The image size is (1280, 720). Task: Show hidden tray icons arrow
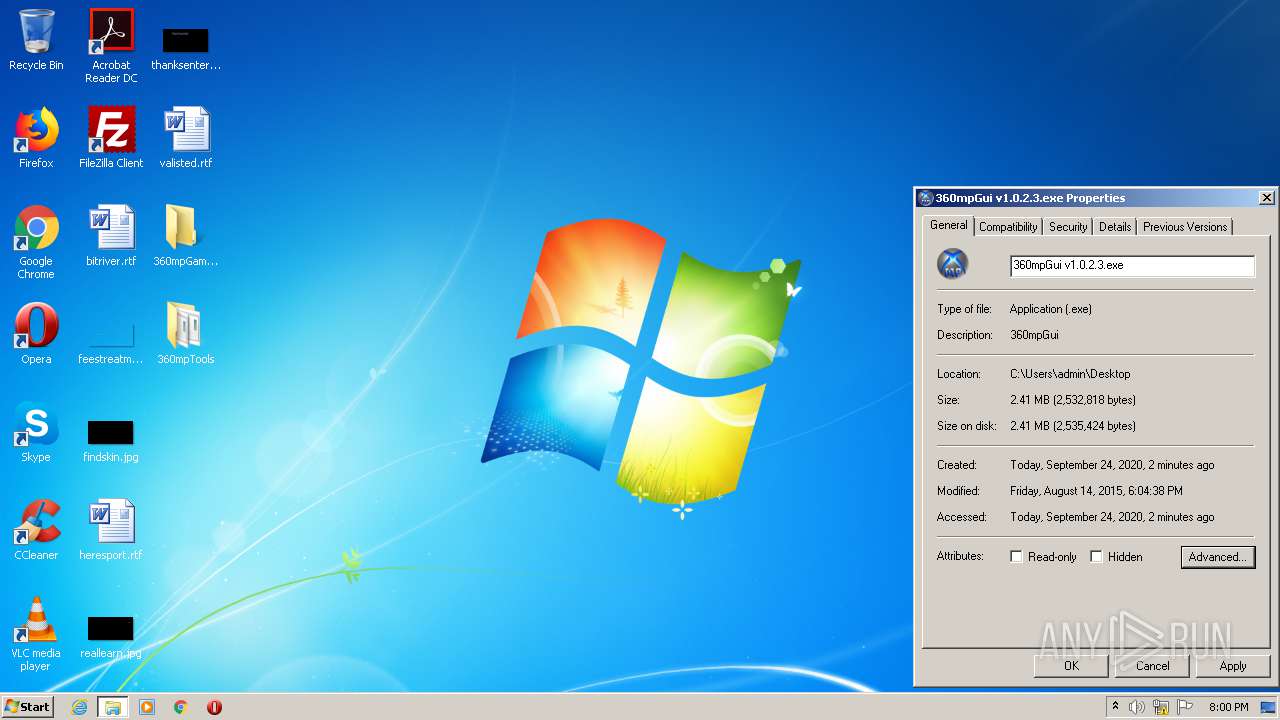pos(1115,707)
